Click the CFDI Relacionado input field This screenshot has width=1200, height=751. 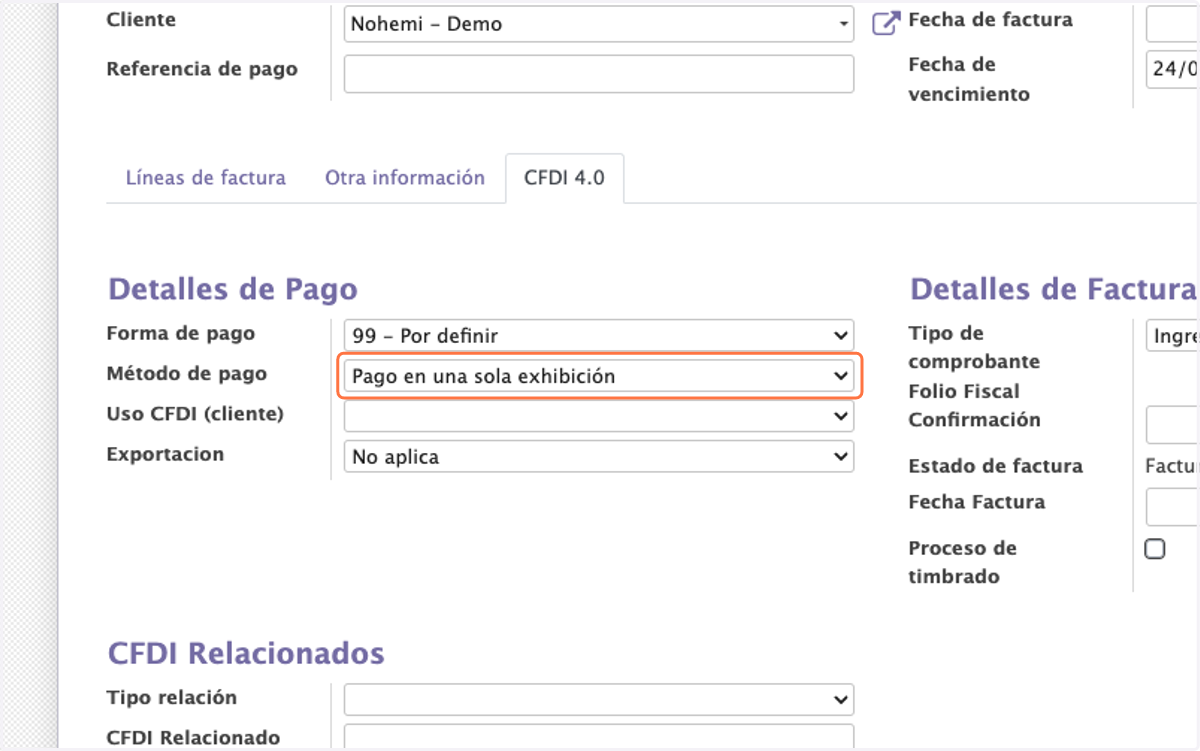tap(599, 737)
